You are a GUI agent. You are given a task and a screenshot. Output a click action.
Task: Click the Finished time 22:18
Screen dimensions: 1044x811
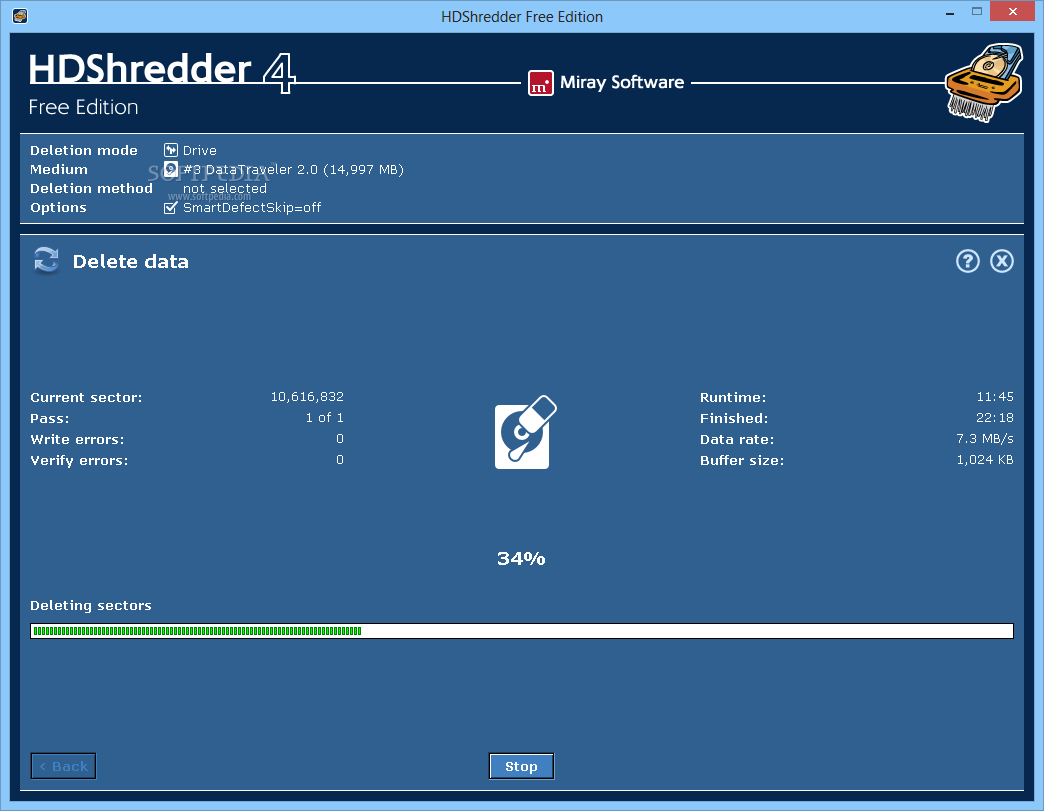995,417
